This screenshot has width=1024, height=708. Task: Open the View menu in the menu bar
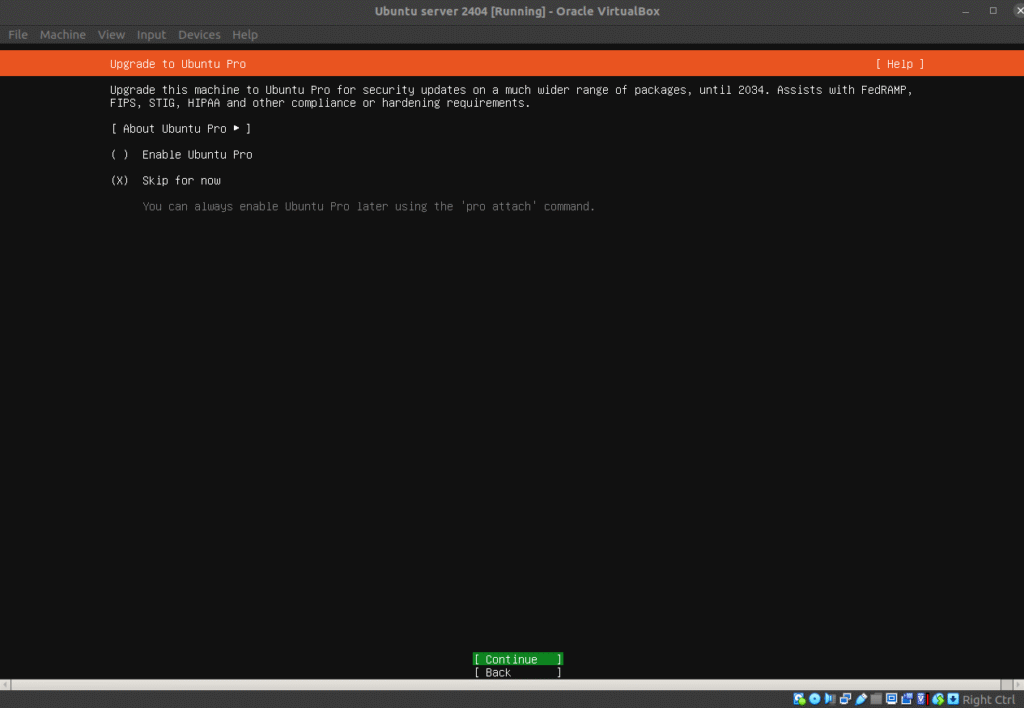coord(111,35)
